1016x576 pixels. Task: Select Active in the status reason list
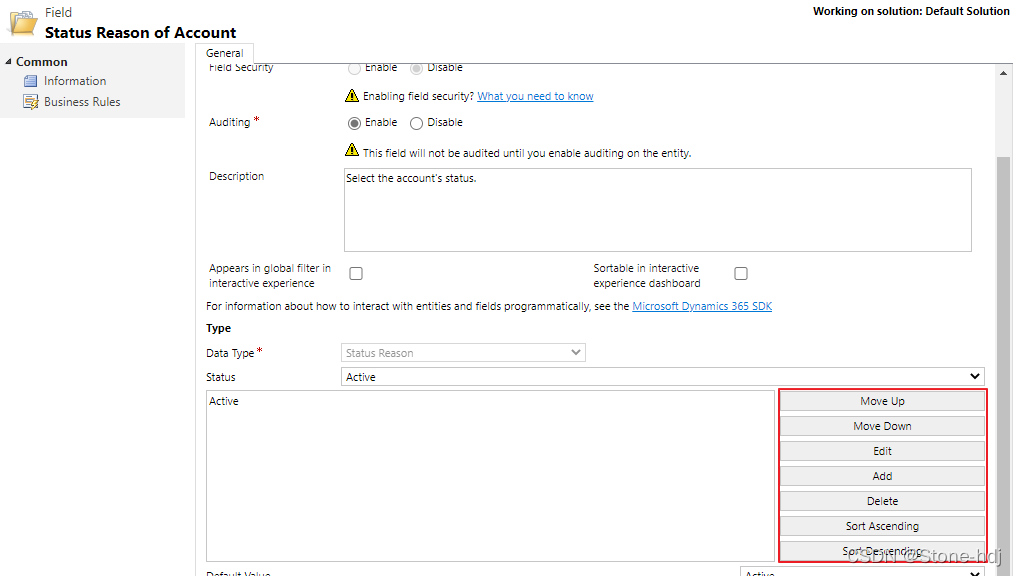point(221,401)
